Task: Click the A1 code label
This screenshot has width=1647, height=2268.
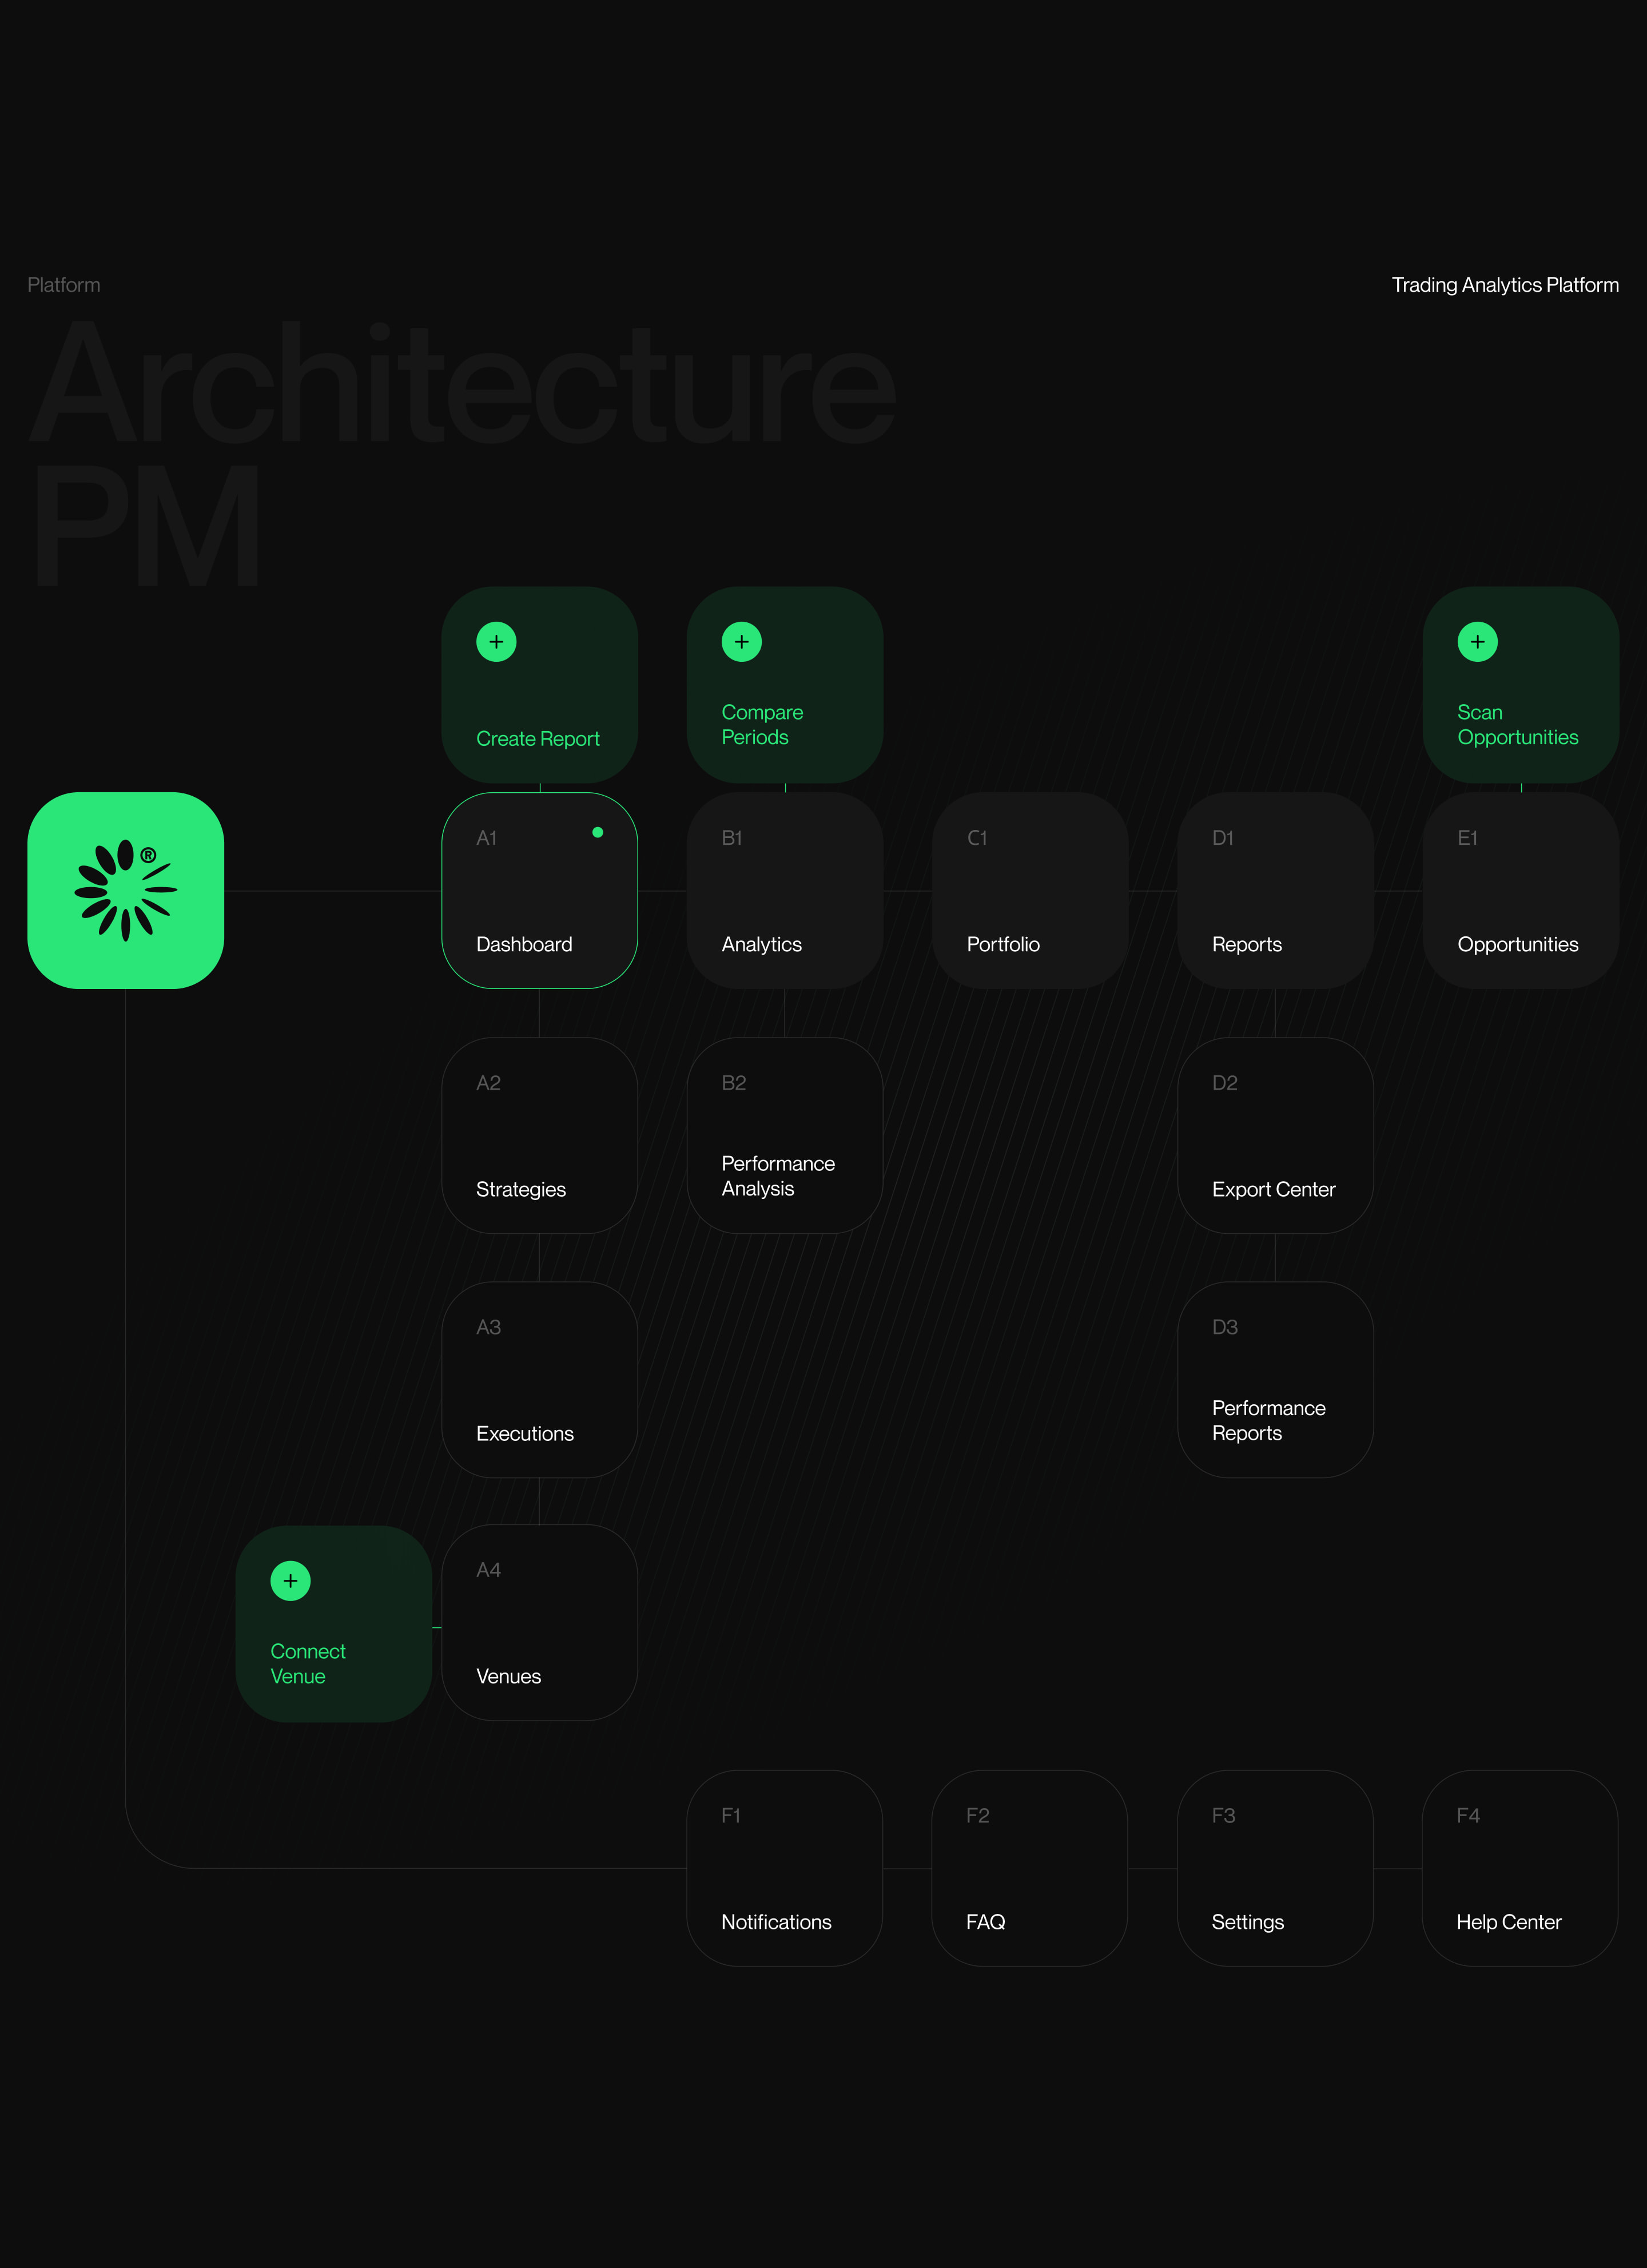Action: tap(487, 838)
